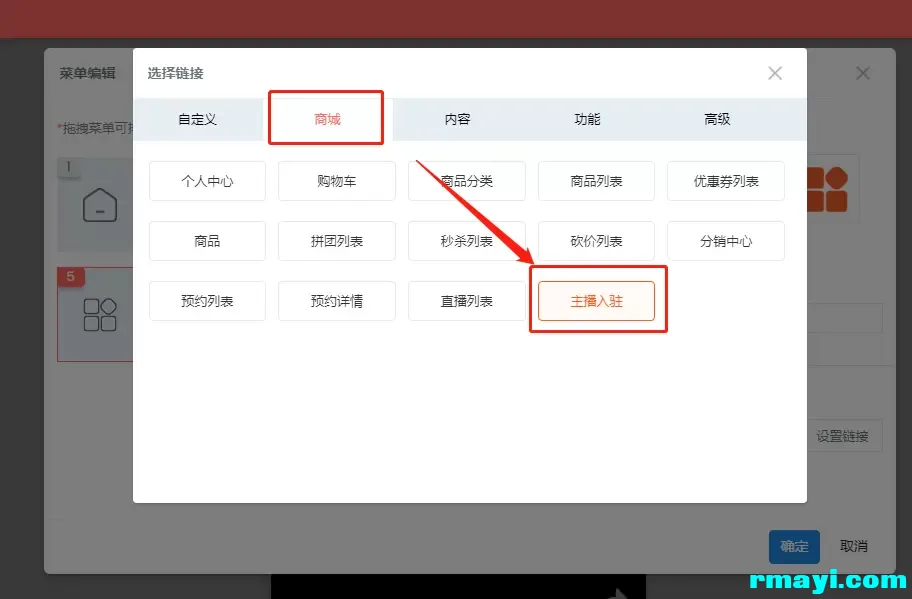Pick the 直播列表 link option
The image size is (912, 599).
click(x=466, y=301)
